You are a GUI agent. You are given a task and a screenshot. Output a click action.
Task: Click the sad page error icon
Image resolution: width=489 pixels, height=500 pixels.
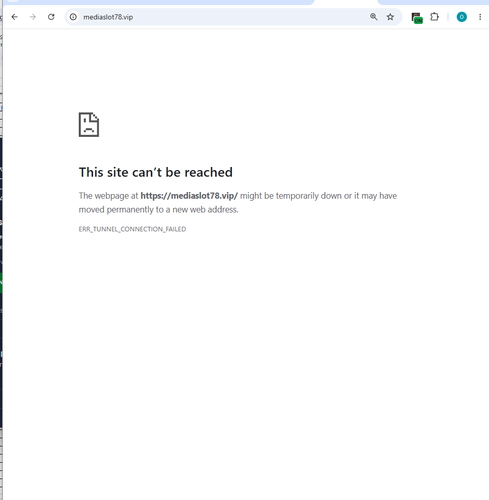[x=89, y=125]
